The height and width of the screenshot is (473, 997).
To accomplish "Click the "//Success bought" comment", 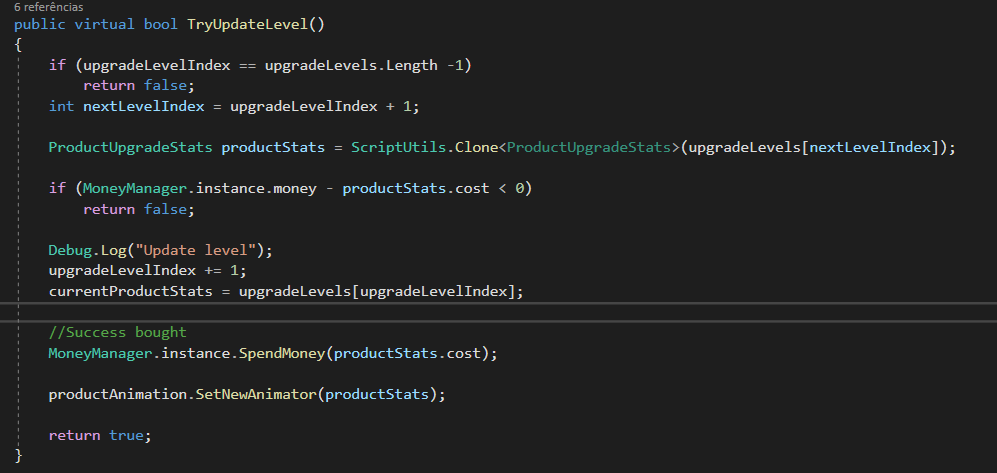I will [118, 332].
